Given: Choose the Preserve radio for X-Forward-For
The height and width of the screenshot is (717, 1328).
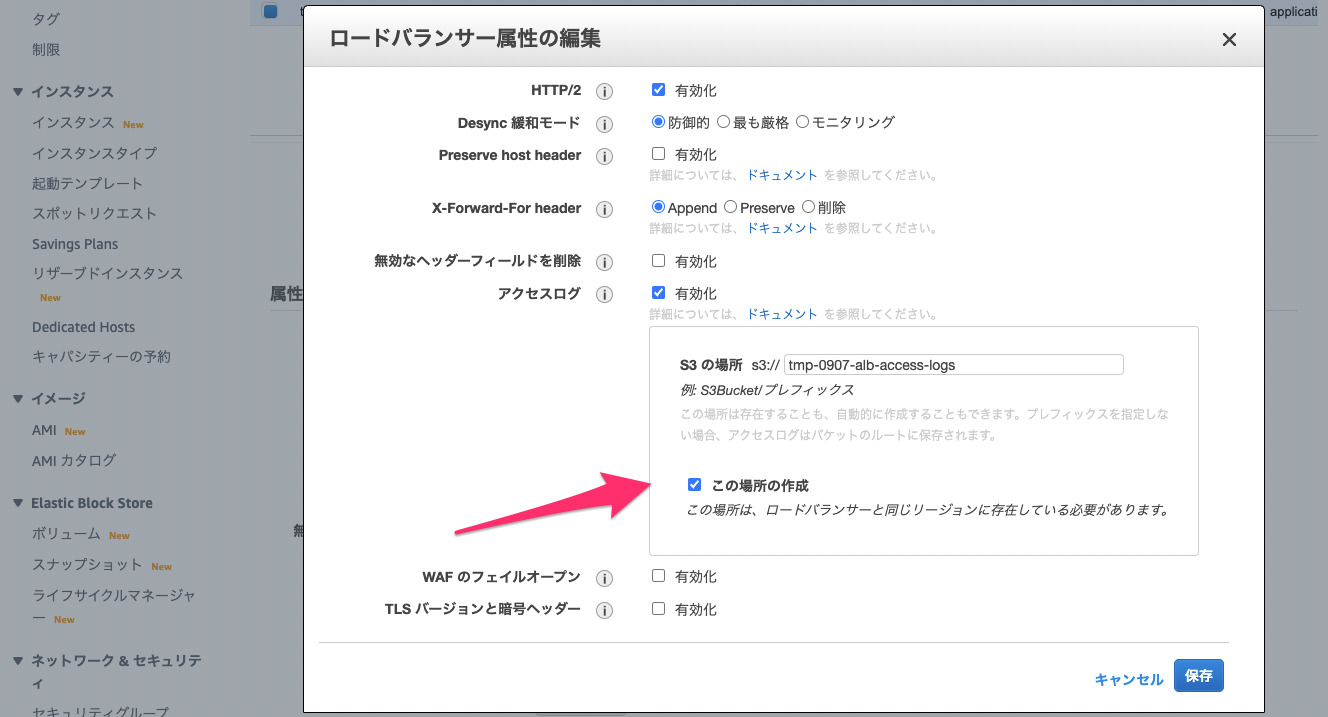Looking at the screenshot, I should click(730, 207).
